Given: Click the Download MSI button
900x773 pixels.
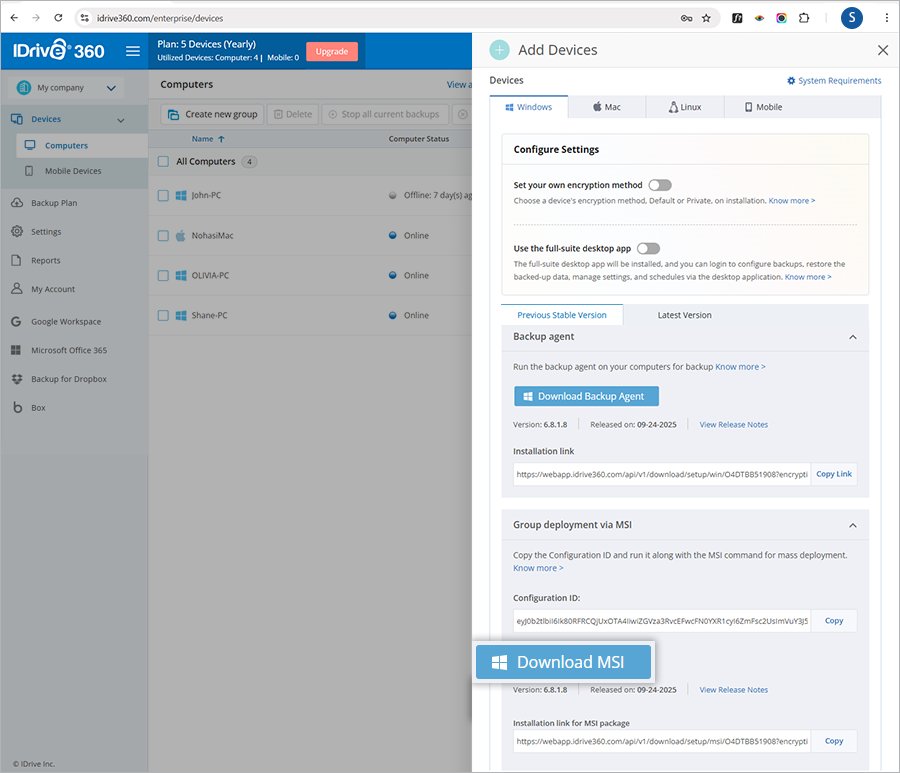Looking at the screenshot, I should pyautogui.click(x=564, y=662).
